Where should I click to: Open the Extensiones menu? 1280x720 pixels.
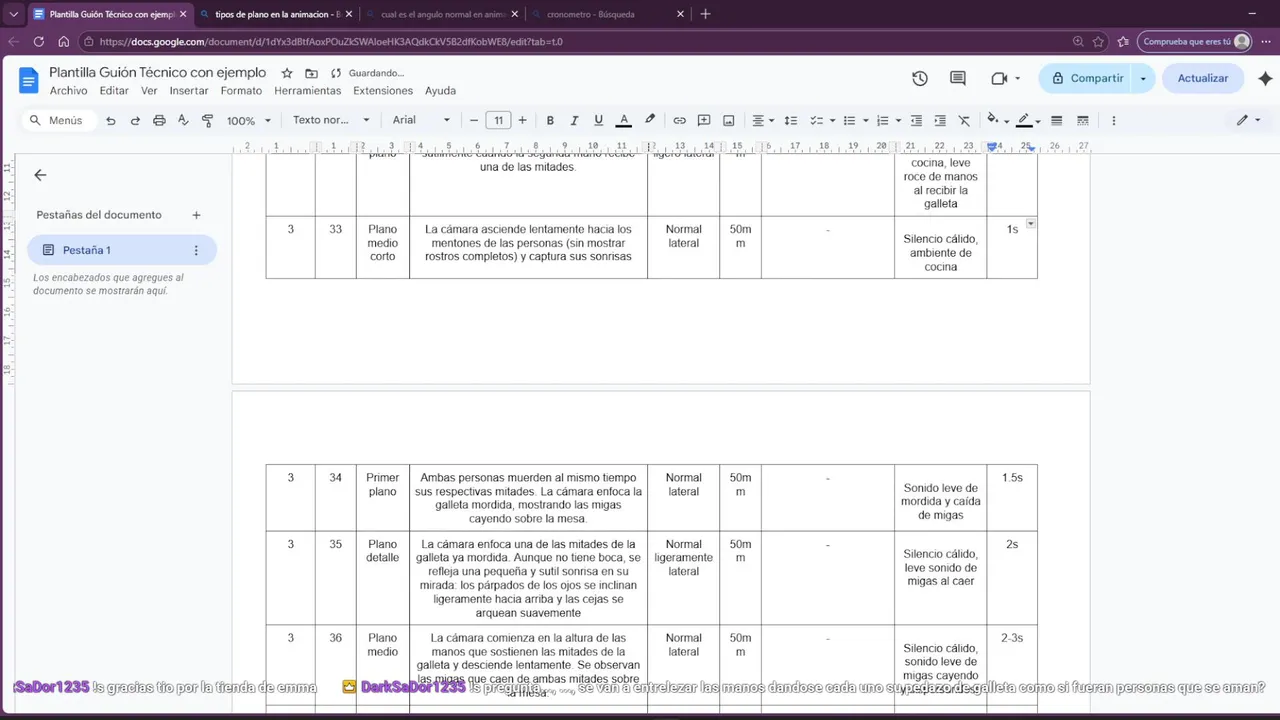(x=383, y=91)
